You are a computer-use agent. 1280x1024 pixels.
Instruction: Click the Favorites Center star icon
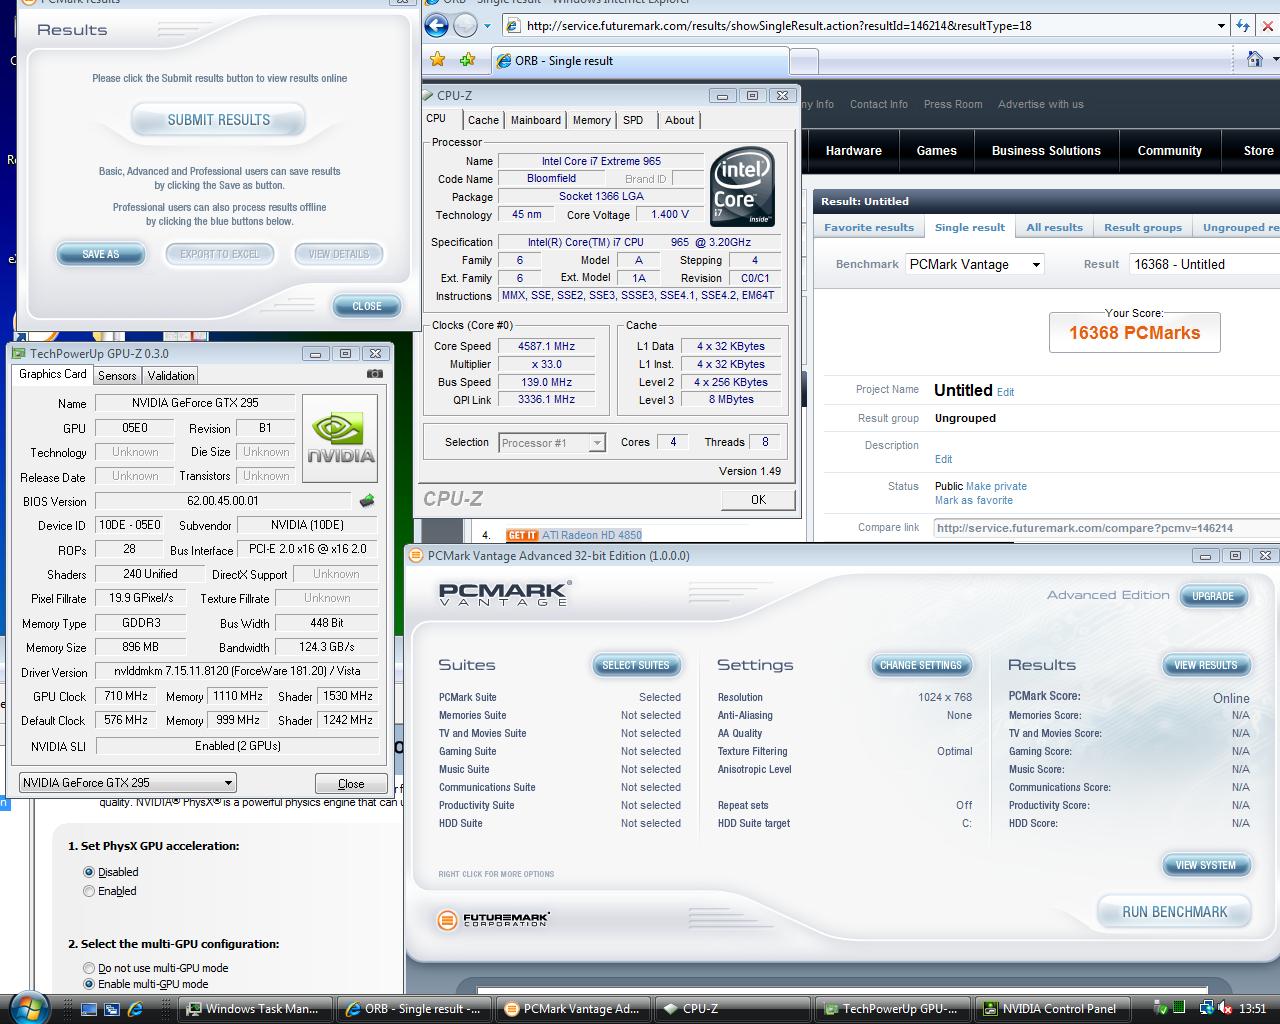(438, 60)
